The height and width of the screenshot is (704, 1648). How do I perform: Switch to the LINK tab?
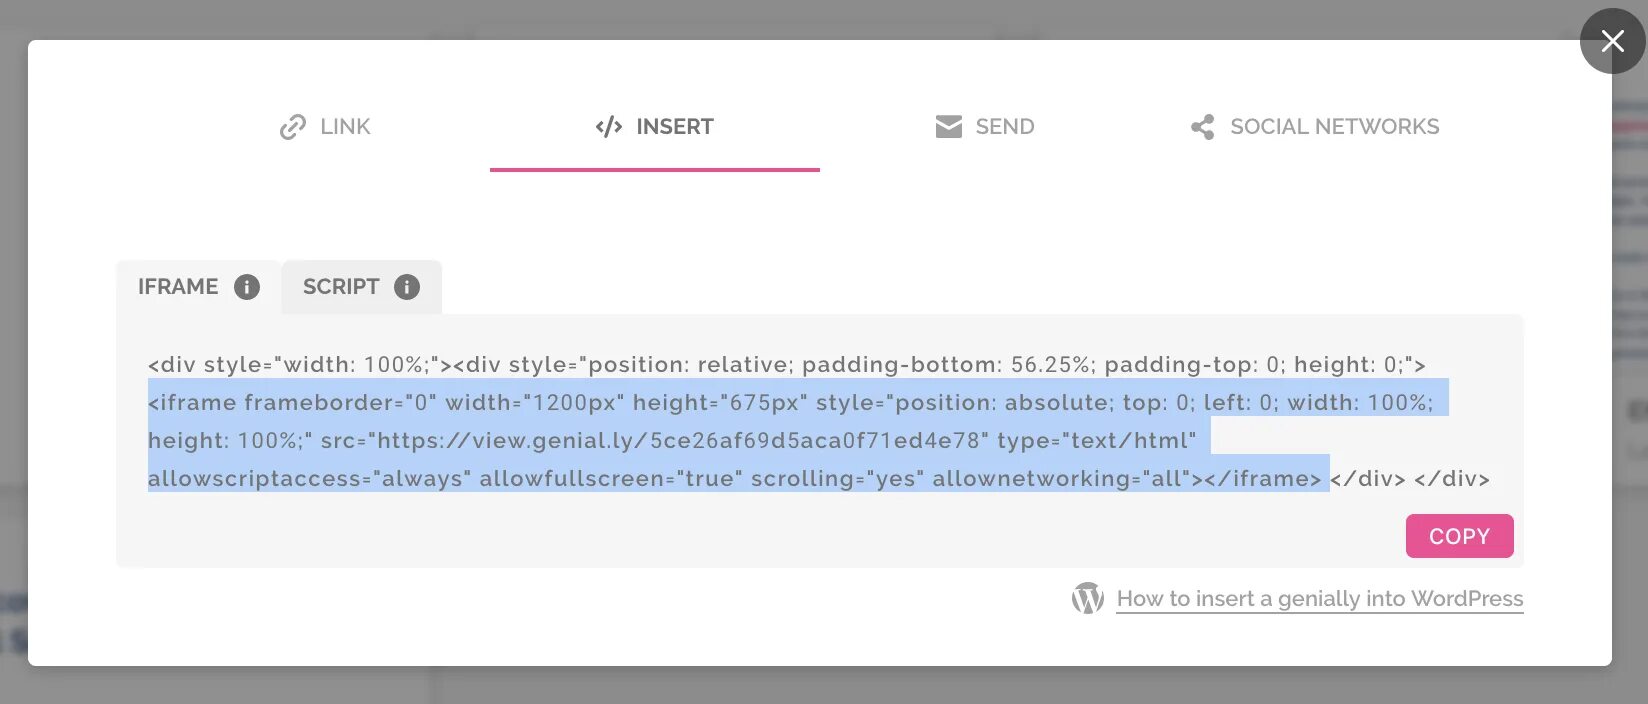(x=345, y=127)
